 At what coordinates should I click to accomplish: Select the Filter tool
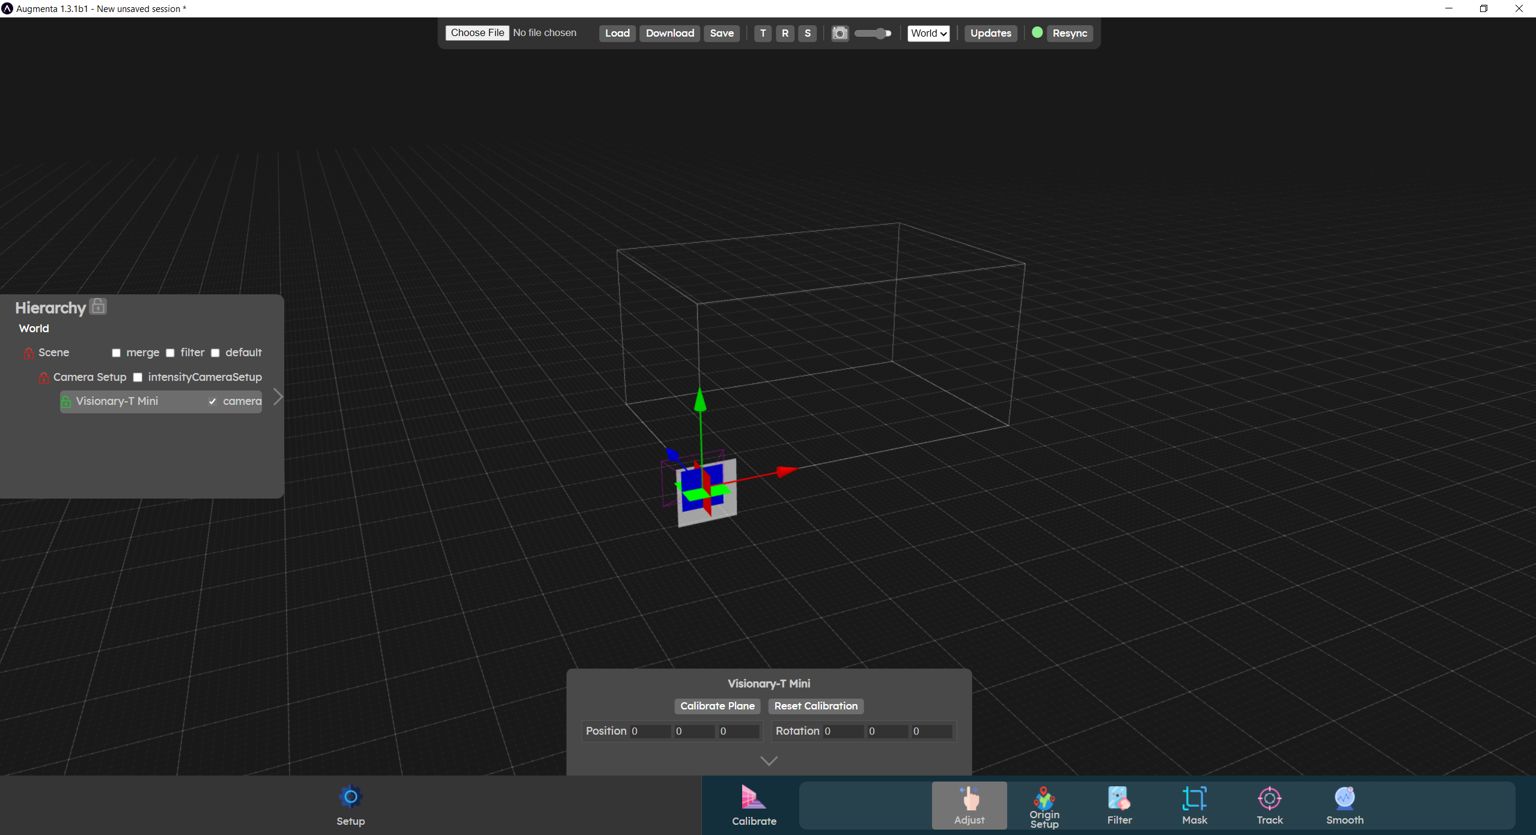(1119, 805)
